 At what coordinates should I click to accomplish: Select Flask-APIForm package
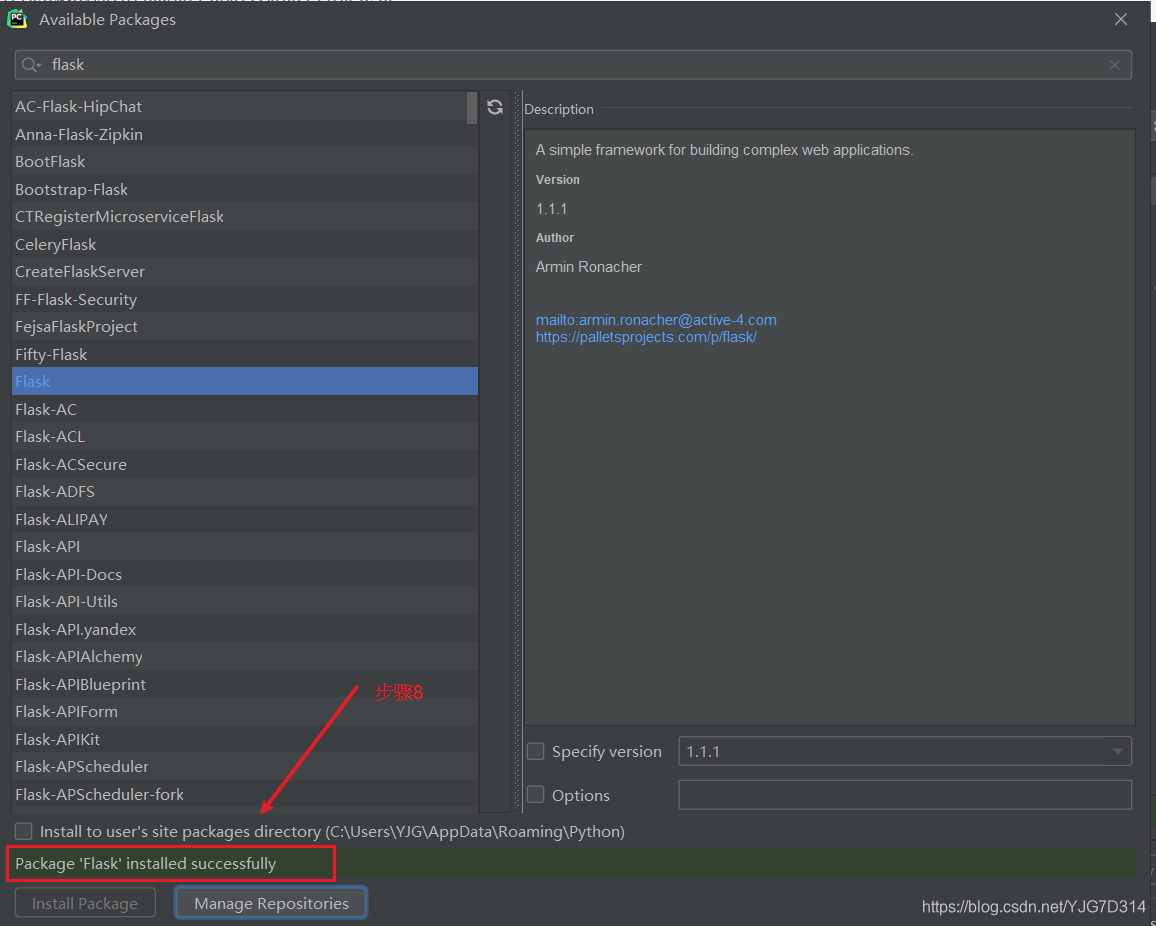245,711
